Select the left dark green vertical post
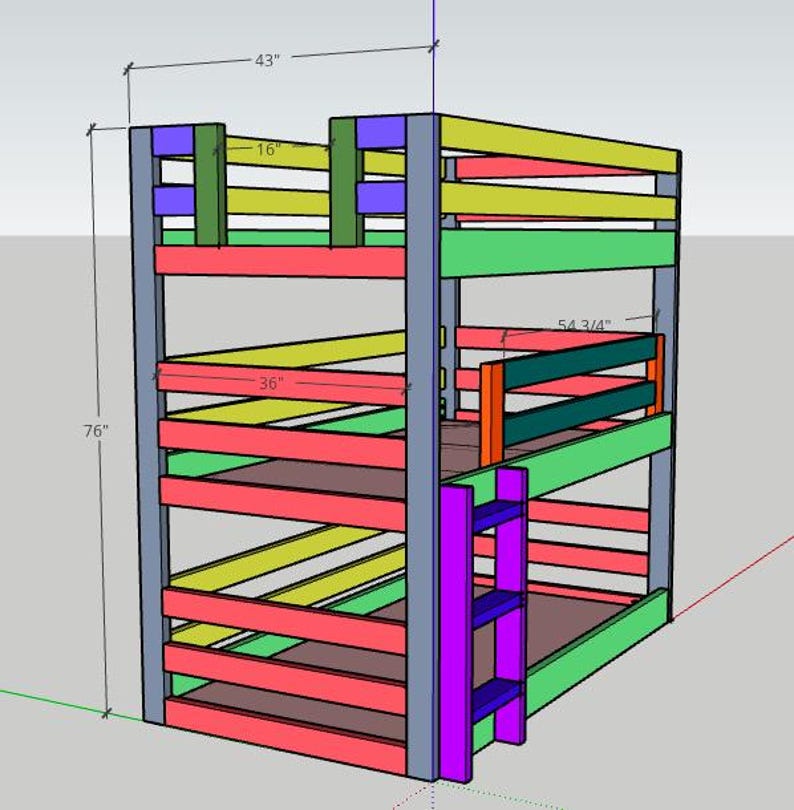This screenshot has width=794, height=810. tap(210, 185)
